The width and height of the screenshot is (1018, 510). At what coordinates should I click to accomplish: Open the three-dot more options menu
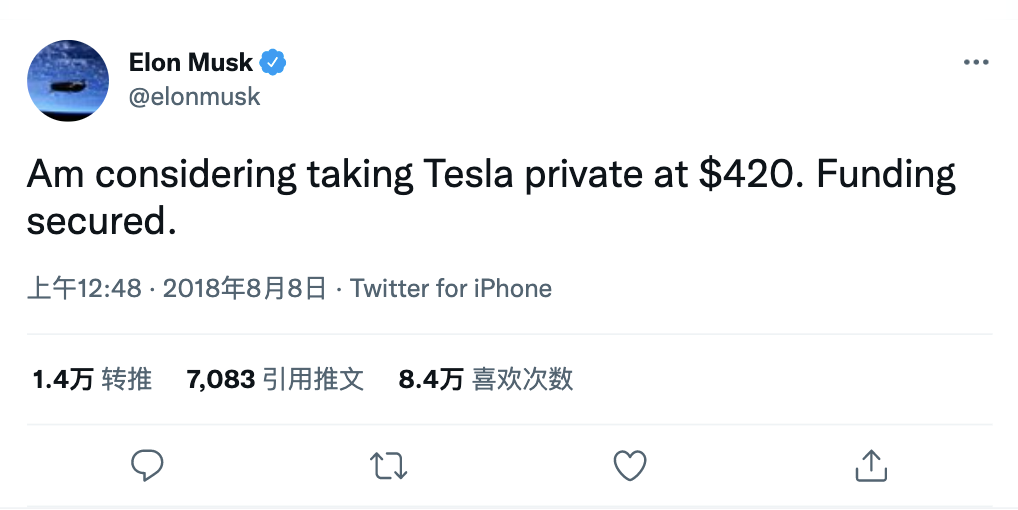(x=975, y=63)
